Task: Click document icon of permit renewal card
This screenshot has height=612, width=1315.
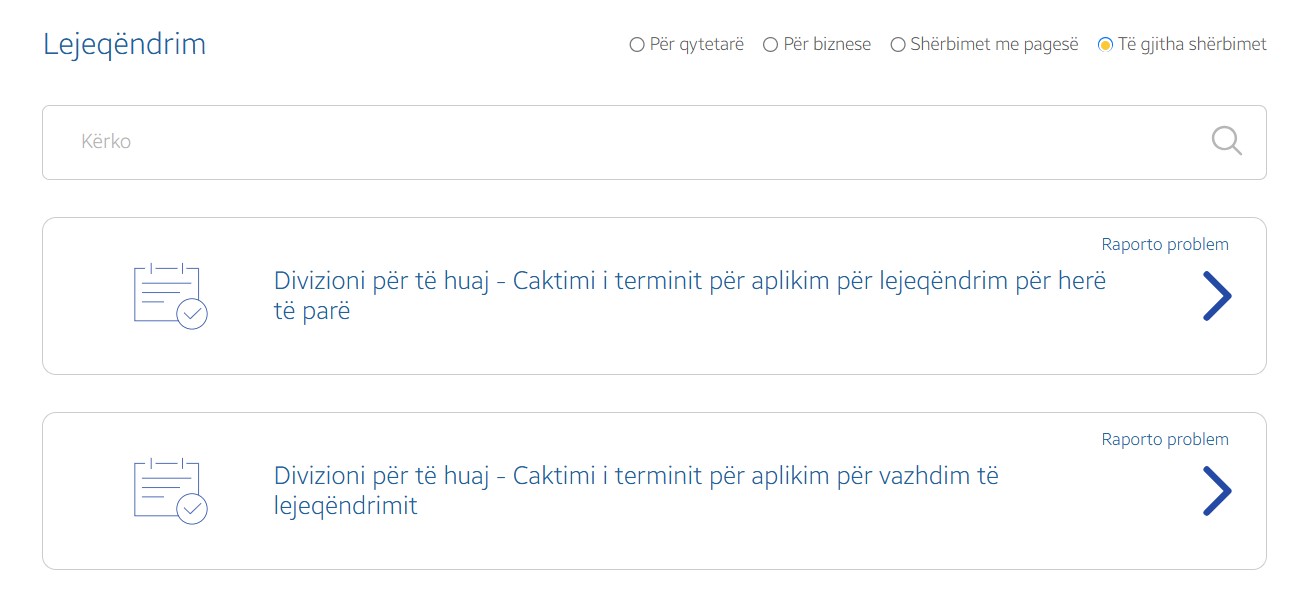Action: pos(167,489)
